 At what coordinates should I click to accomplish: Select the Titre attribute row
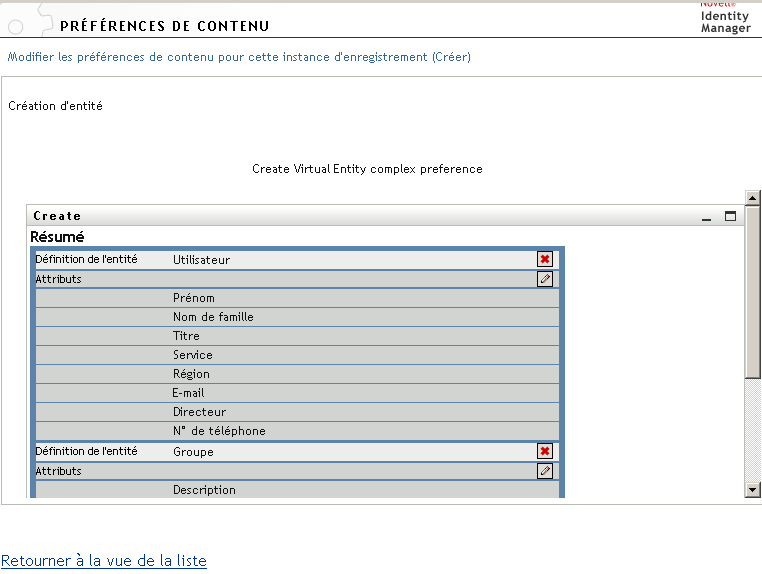click(297, 336)
